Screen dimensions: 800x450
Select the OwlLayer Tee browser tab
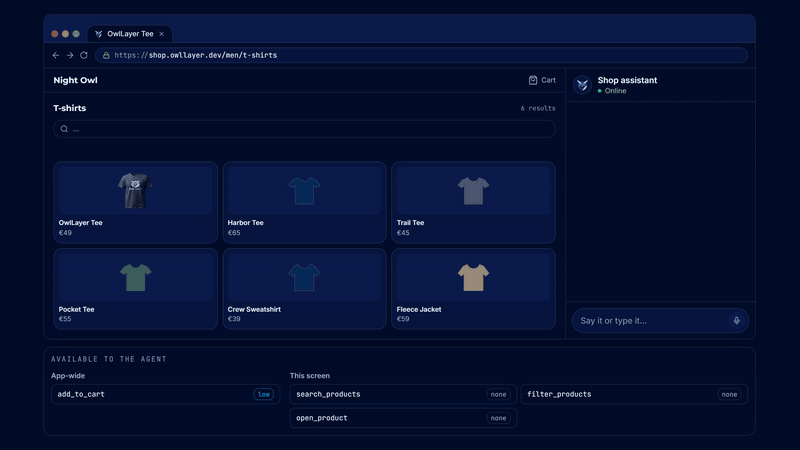pyautogui.click(x=130, y=34)
